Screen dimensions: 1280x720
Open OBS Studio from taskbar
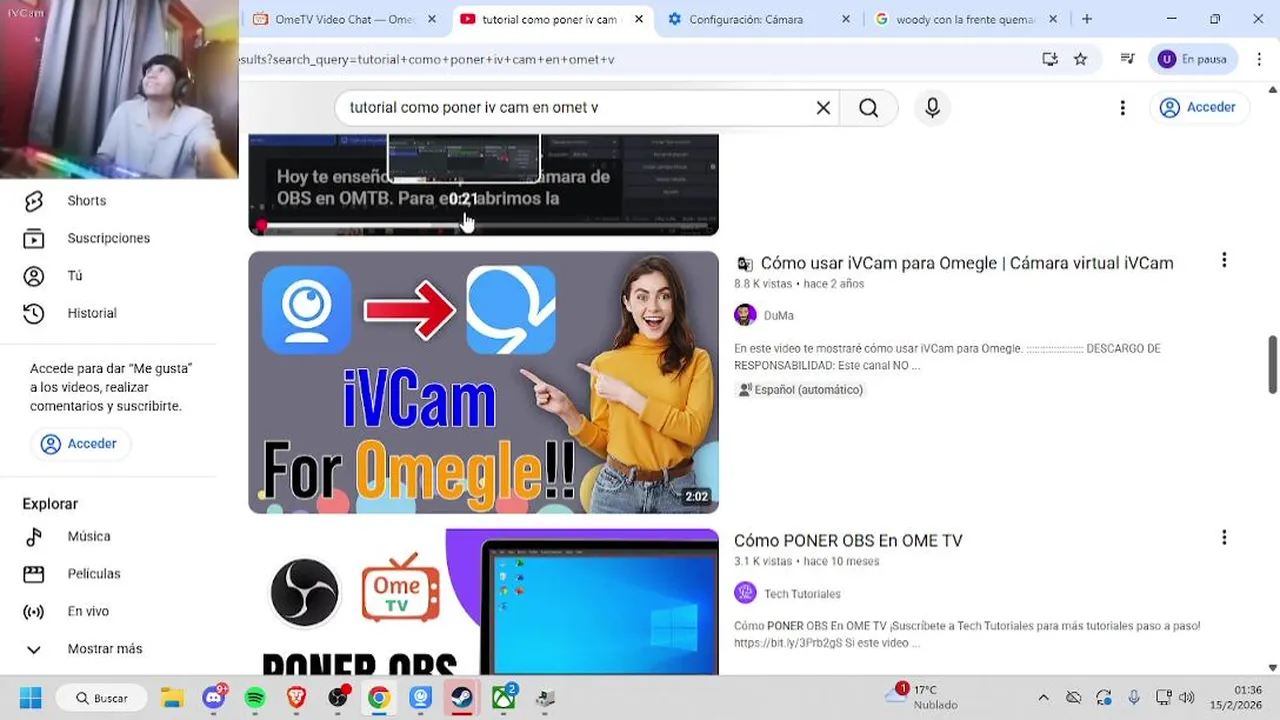pyautogui.click(x=338, y=698)
